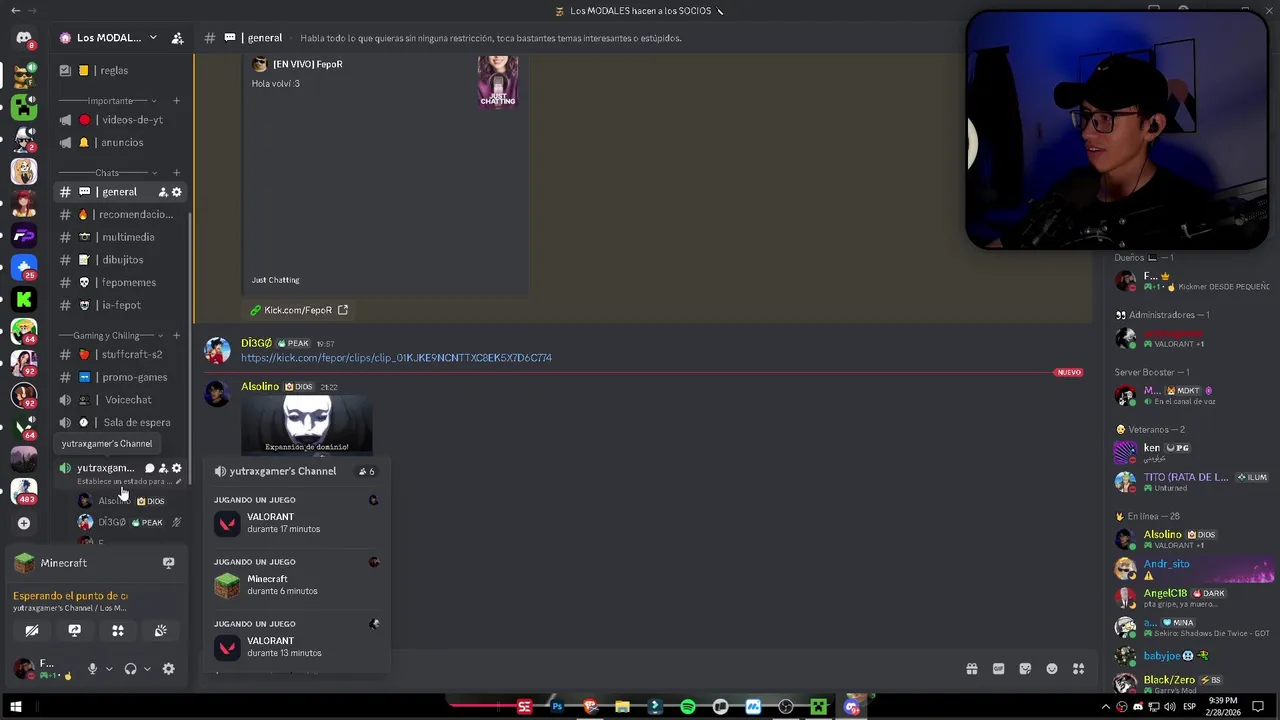Edit yutraxgamer's voice channel settings gear
The image size is (1280, 720).
point(177,468)
